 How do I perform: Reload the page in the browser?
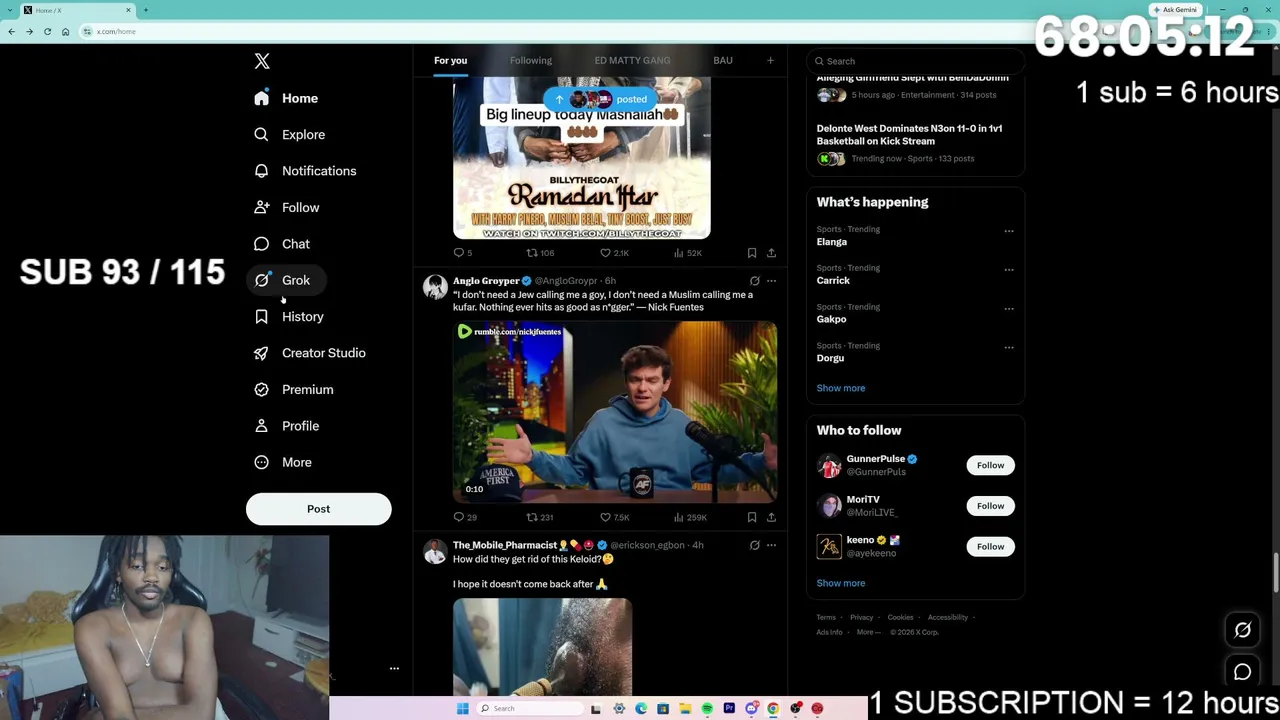coord(47,32)
